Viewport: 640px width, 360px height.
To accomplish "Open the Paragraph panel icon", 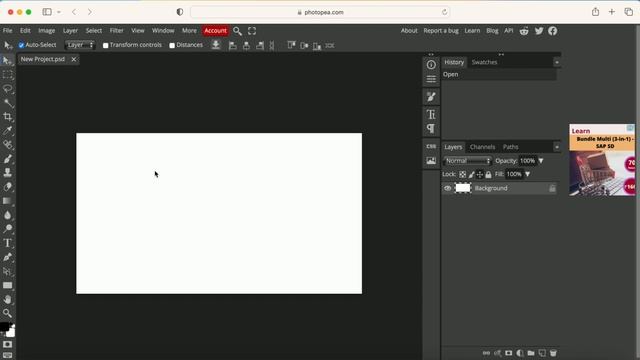I will point(431,129).
